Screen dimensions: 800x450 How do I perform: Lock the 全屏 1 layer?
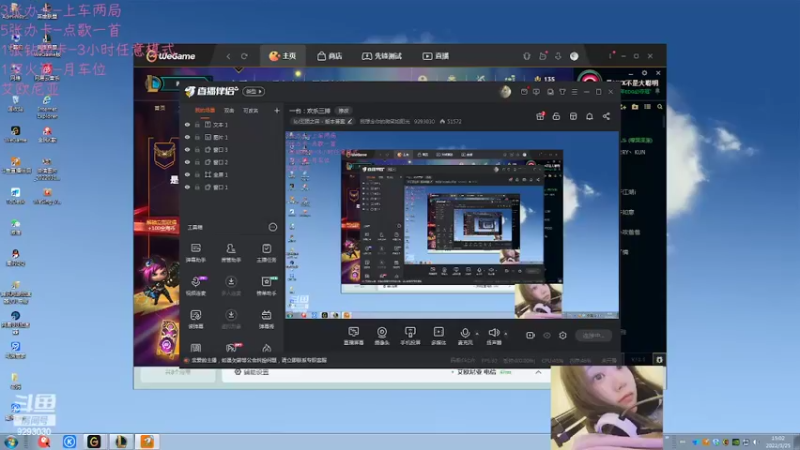pyautogui.click(x=197, y=174)
